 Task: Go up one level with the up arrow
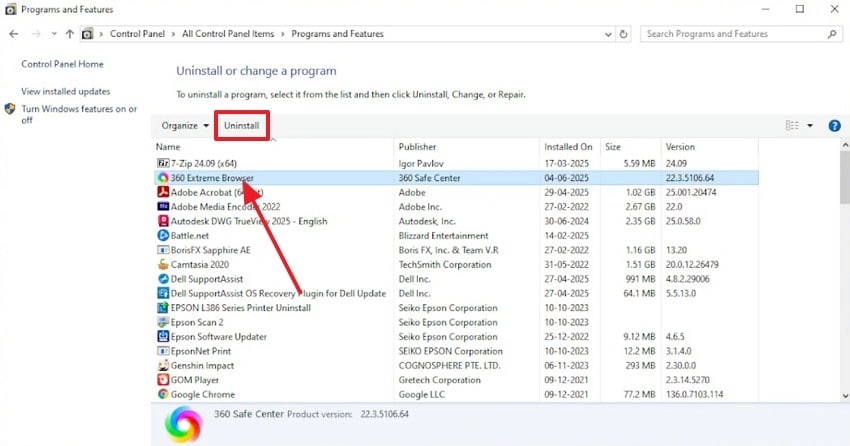[x=69, y=34]
